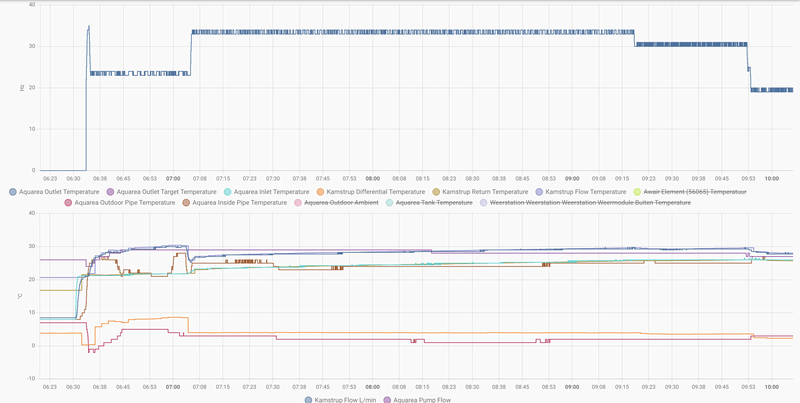
Task: Click the Hz axis label of frequency chart
Action: click(x=22, y=88)
